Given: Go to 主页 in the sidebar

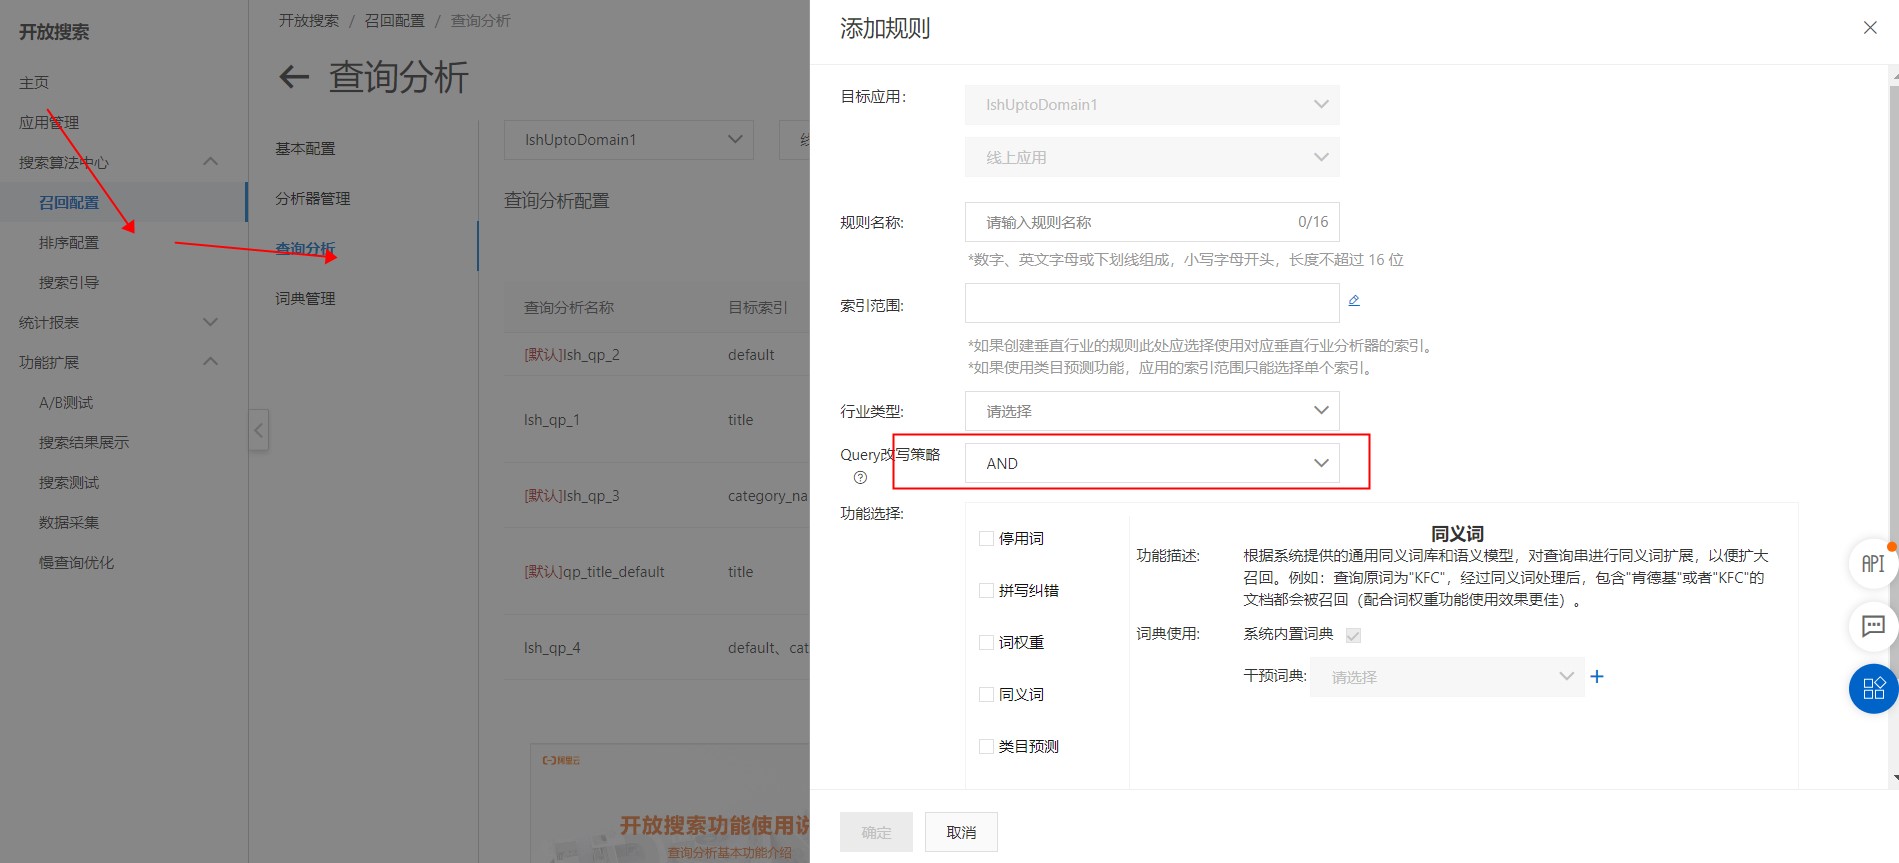Looking at the screenshot, I should click(x=34, y=82).
